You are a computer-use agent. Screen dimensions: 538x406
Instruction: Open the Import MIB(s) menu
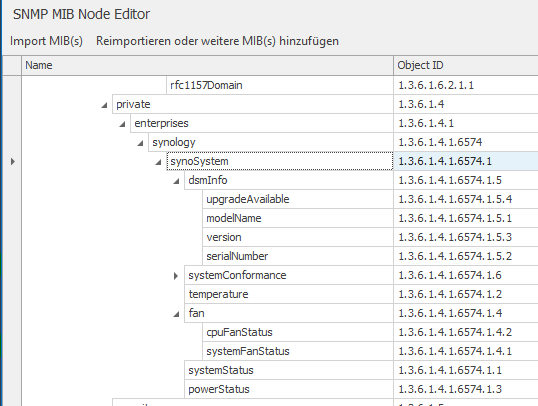coord(46,41)
